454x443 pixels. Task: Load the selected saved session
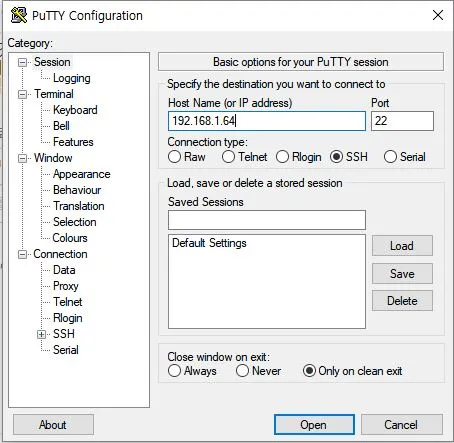402,246
